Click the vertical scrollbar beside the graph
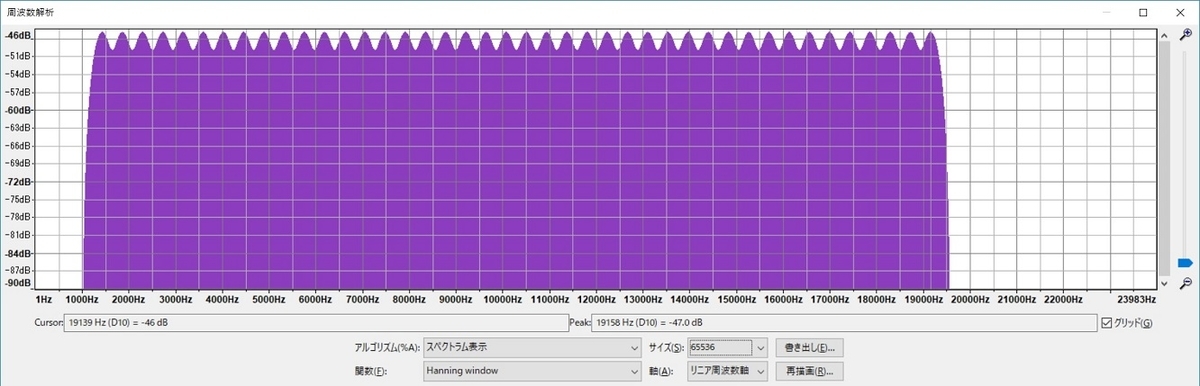The height and width of the screenshot is (386, 1200). pyautogui.click(x=1164, y=158)
